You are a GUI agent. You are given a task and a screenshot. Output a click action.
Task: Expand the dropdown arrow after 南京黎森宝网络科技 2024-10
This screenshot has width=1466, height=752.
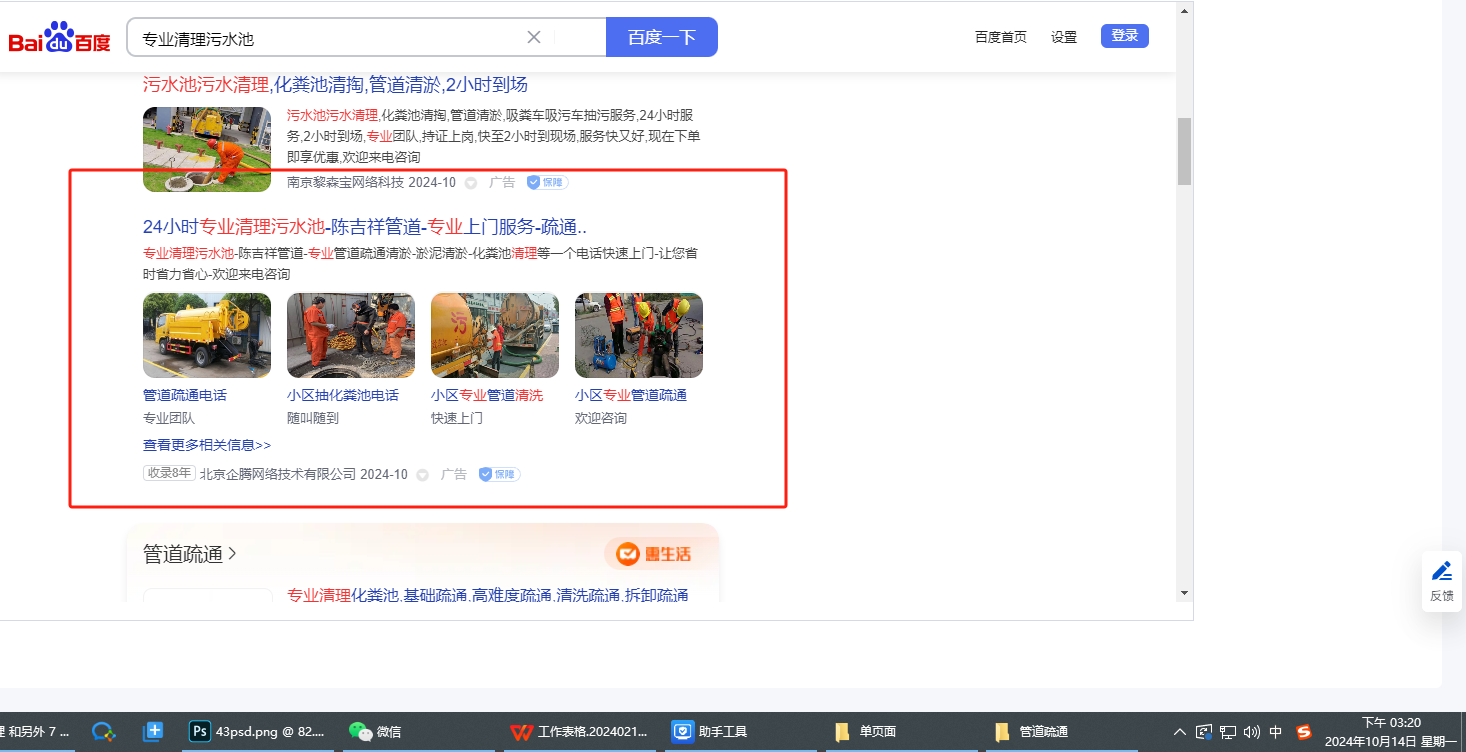[x=471, y=183]
